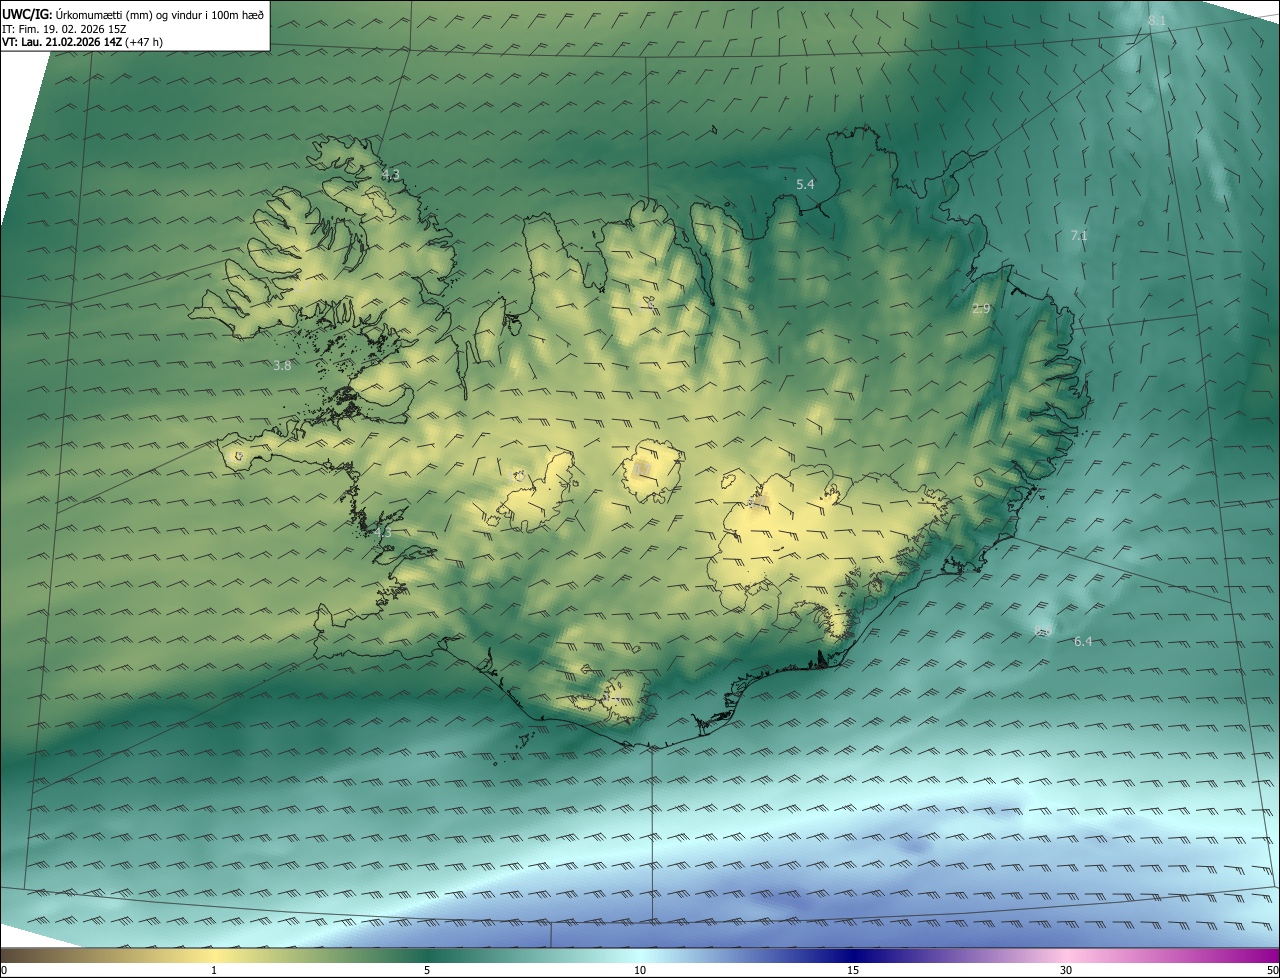The image size is (1280, 978).
Task: Click the colorbar label '5'
Action: pyautogui.click(x=427, y=970)
